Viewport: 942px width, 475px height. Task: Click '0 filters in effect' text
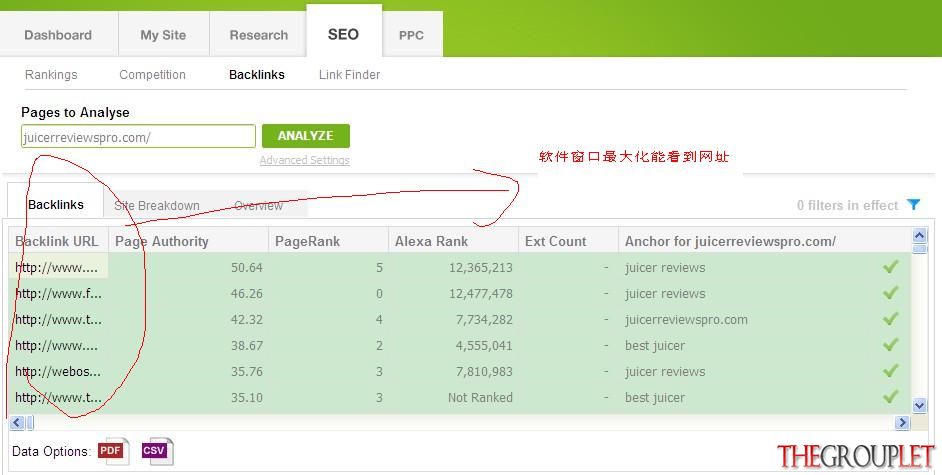tap(847, 205)
